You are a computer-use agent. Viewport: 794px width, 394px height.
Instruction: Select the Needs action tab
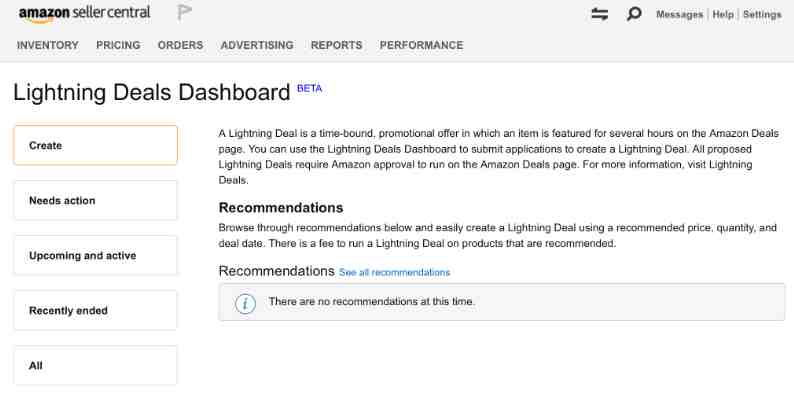[x=96, y=201]
